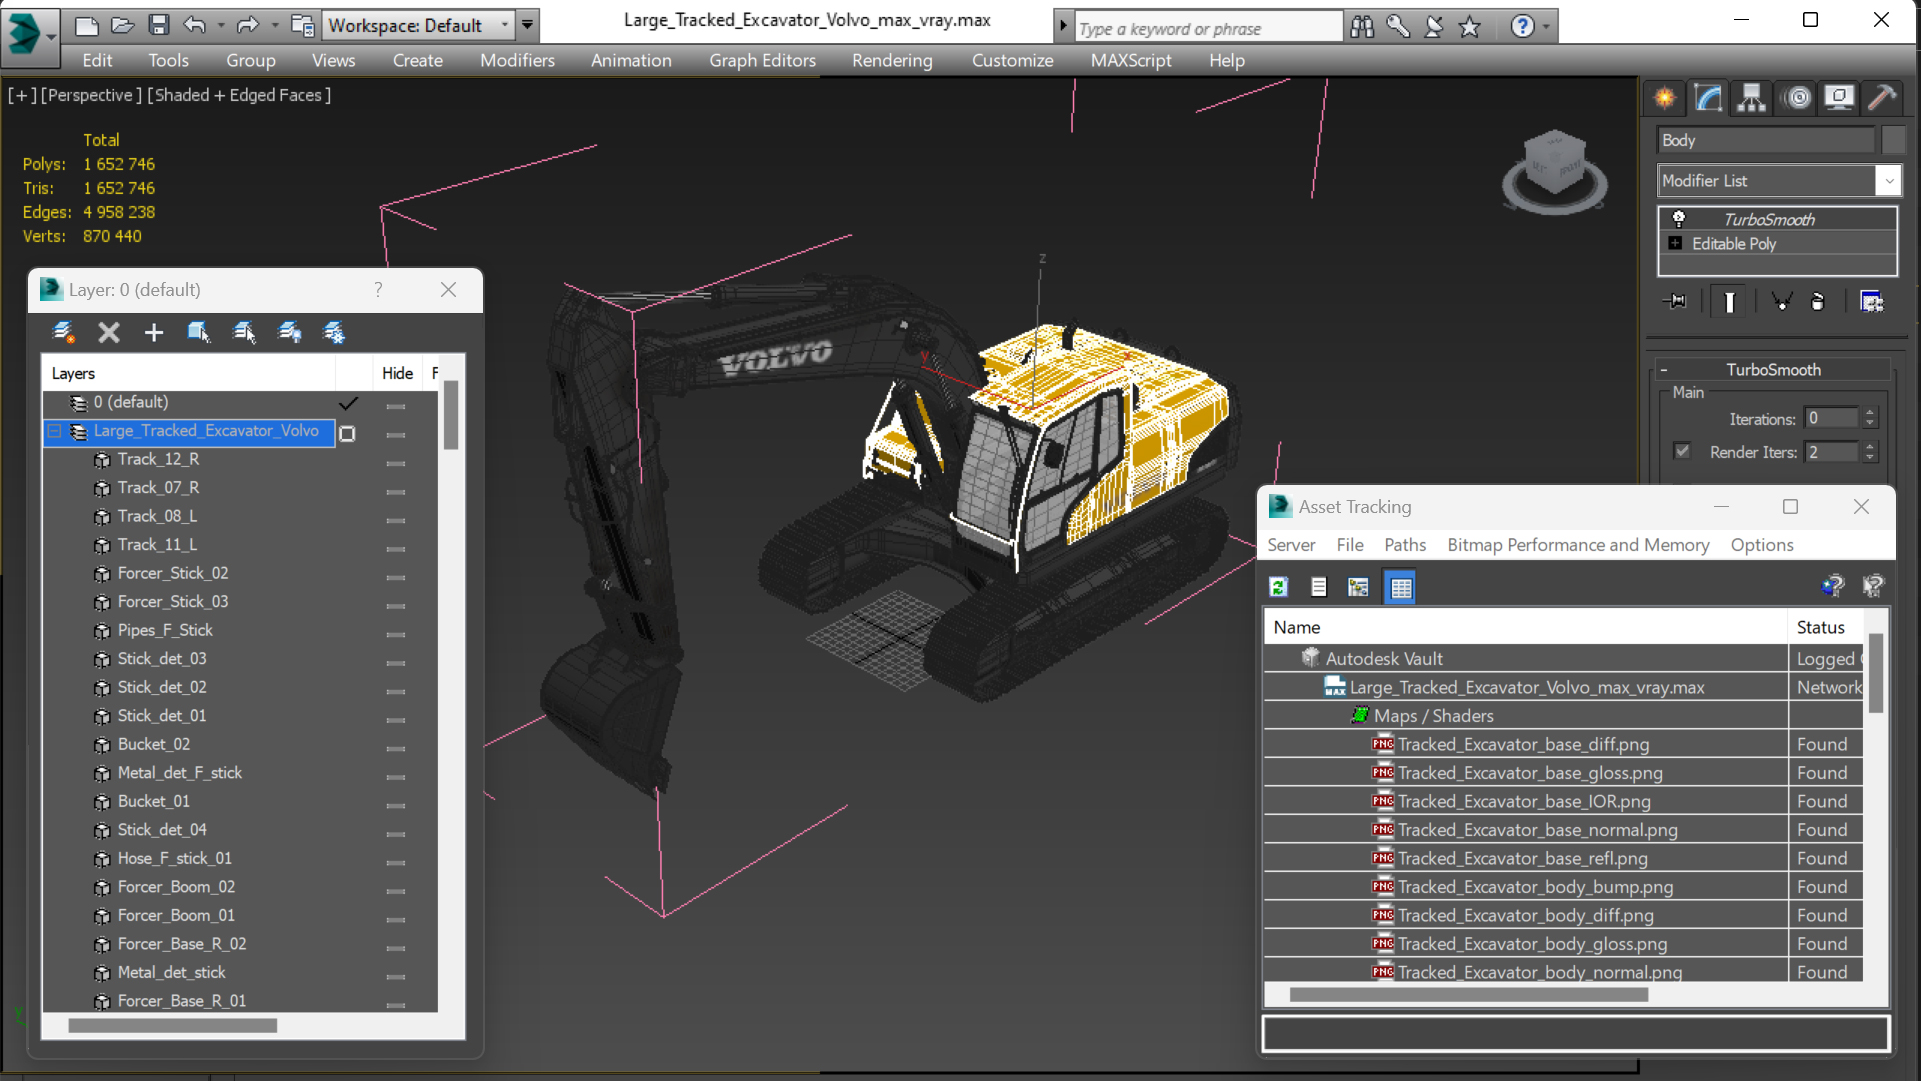Increase Iterations spinner up arrow
The width and height of the screenshot is (1921, 1081).
[1870, 412]
